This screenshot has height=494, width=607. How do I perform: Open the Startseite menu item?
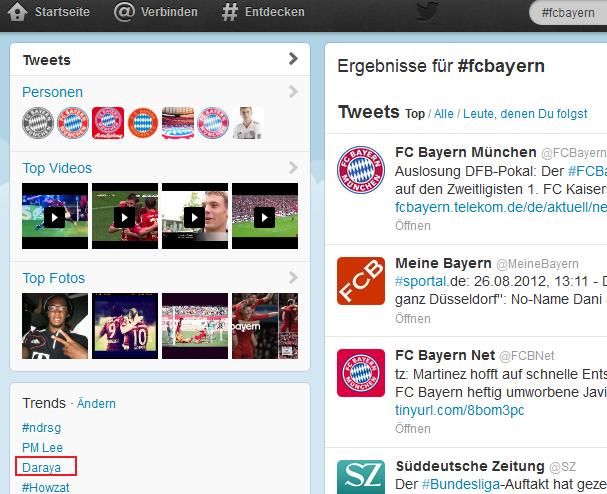[62, 12]
